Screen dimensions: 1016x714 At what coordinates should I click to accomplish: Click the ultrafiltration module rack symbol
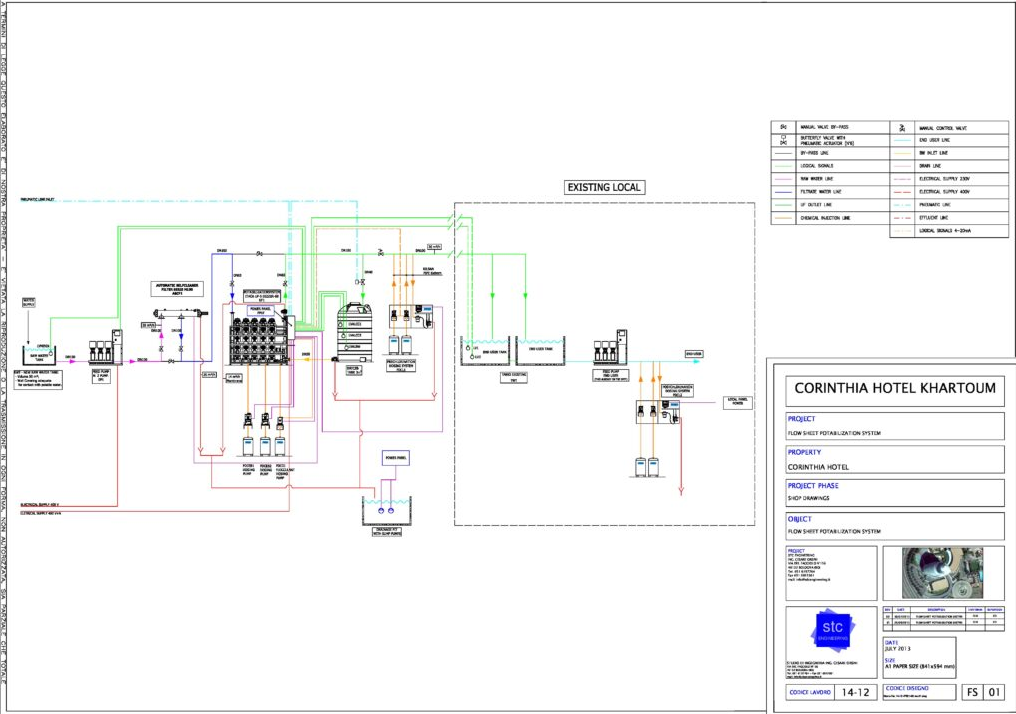260,341
